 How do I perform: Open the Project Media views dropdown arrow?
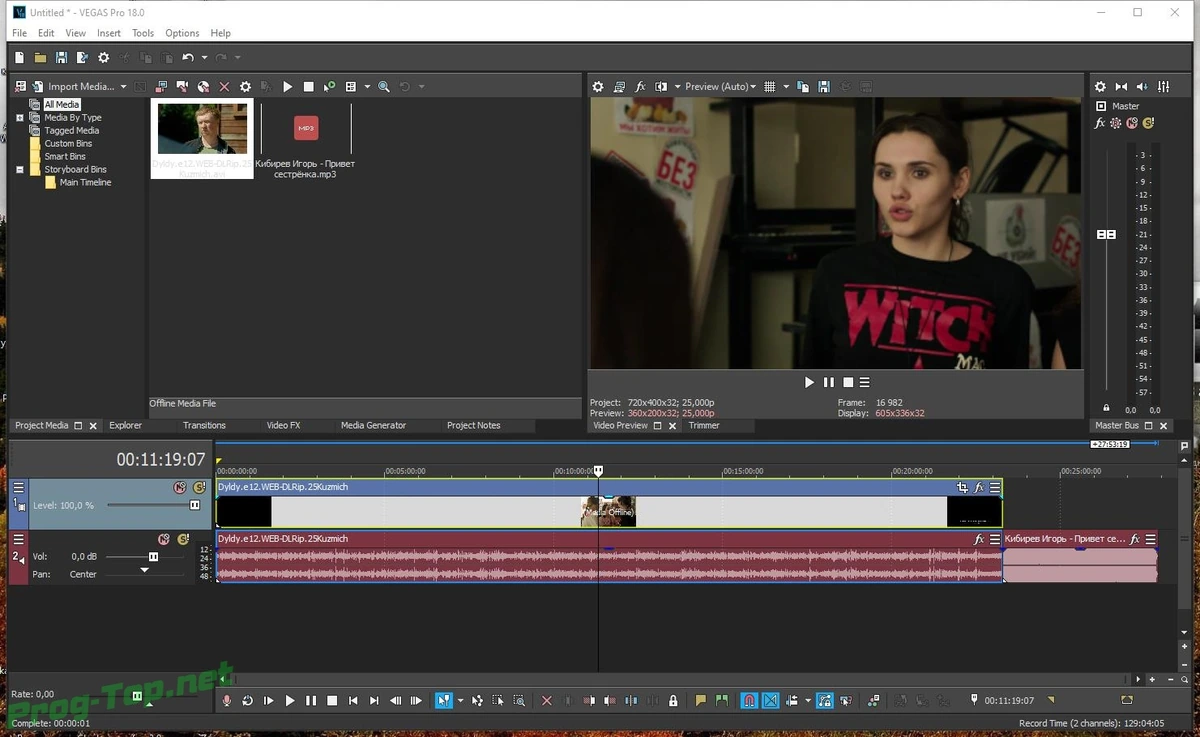pyautogui.click(x=367, y=87)
